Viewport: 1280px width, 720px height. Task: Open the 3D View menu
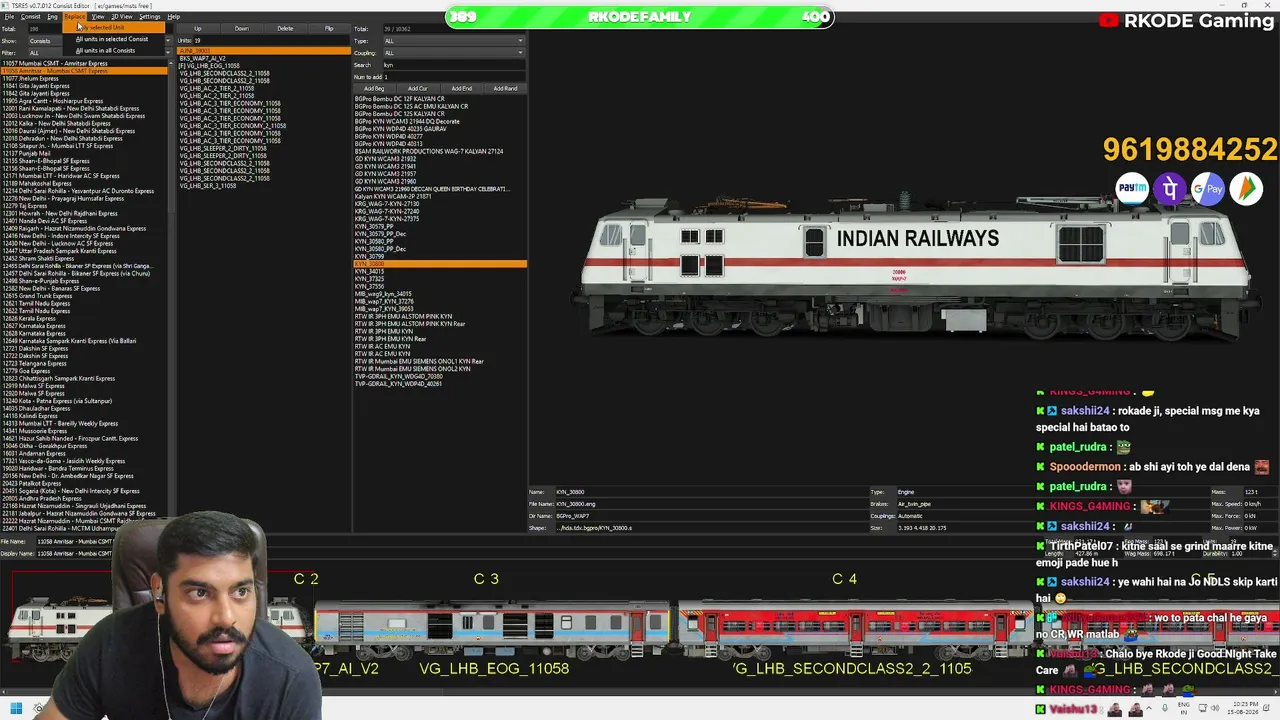coord(122,17)
